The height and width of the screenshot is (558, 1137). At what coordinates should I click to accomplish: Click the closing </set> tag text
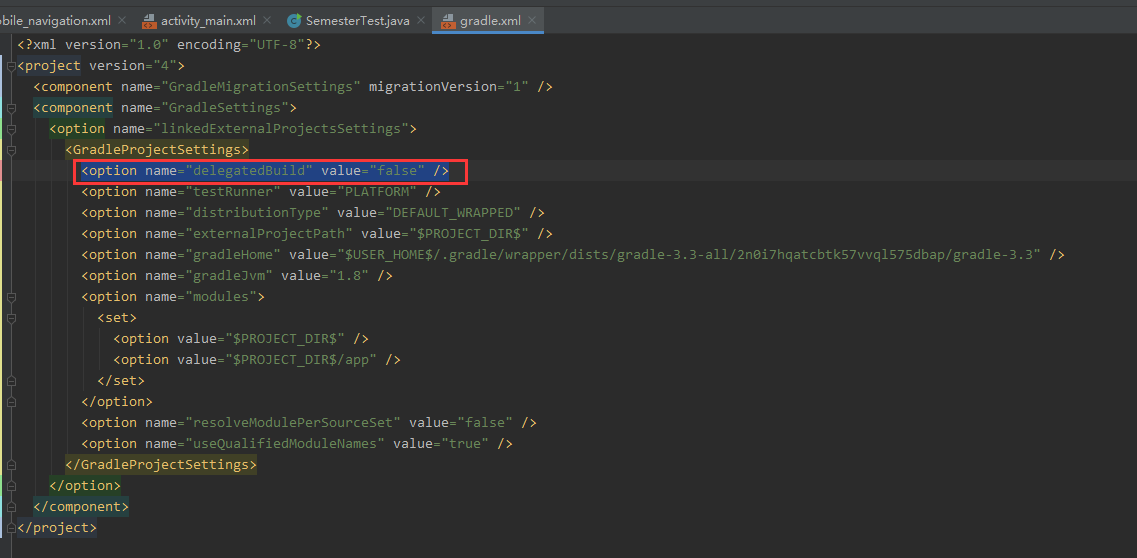pyautogui.click(x=121, y=380)
